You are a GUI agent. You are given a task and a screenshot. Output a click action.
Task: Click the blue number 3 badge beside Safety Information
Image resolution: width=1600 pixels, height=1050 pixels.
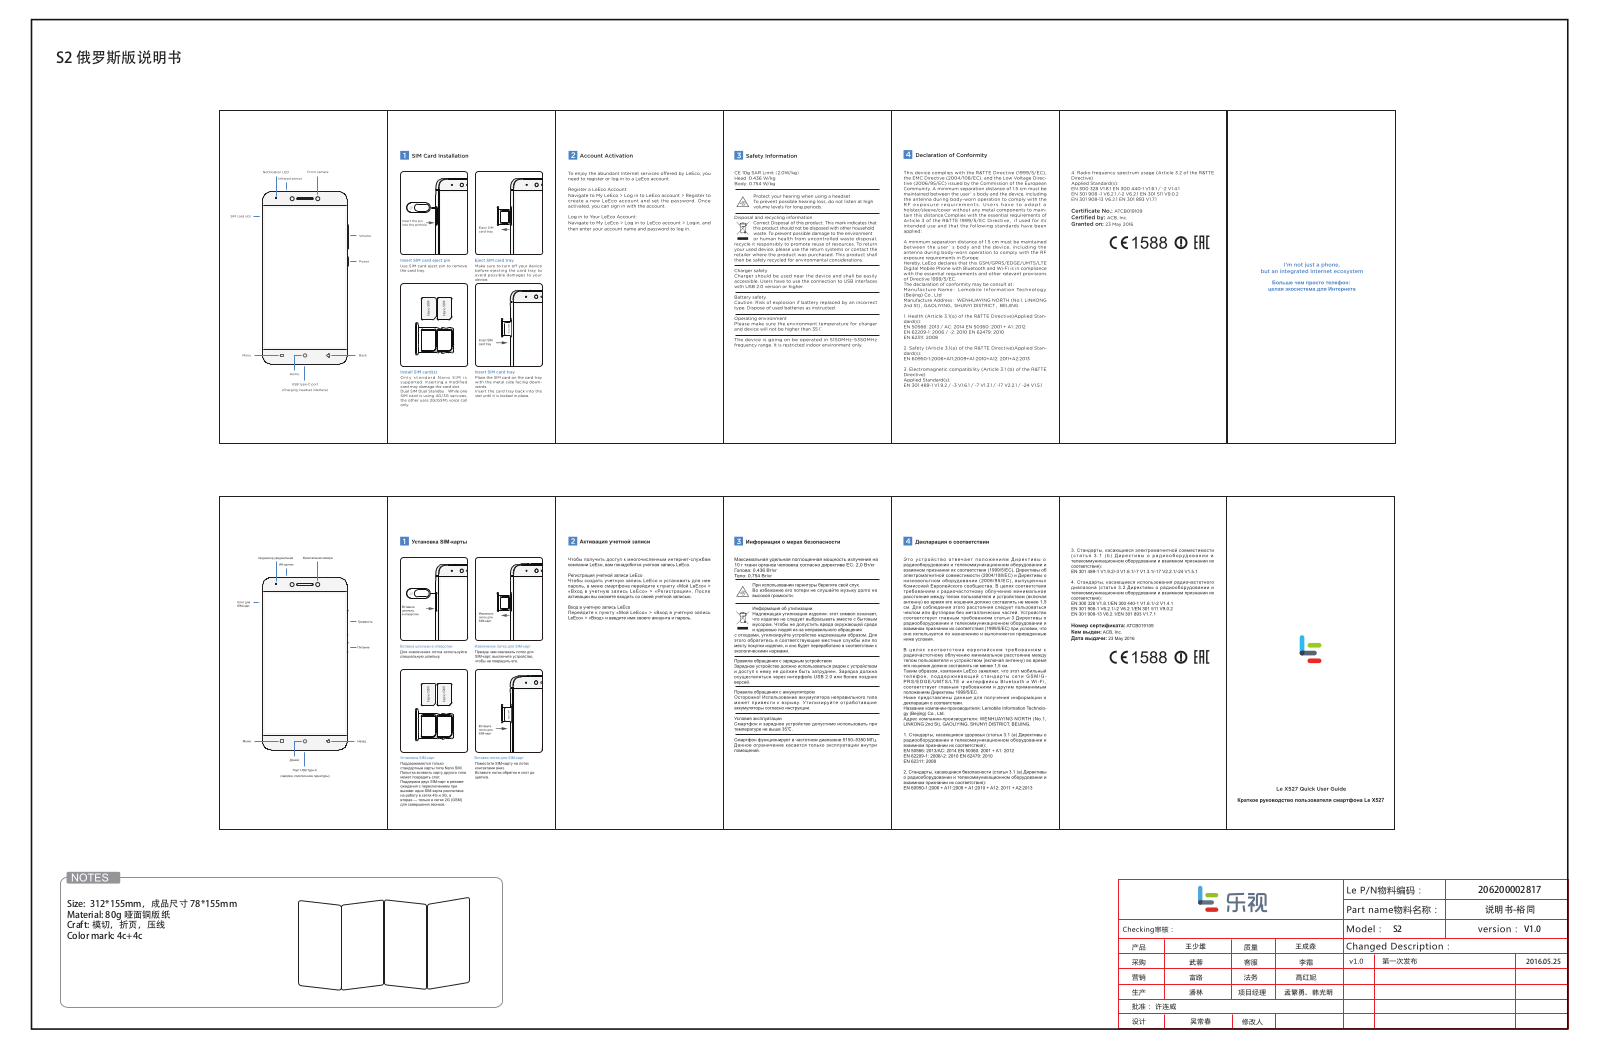(739, 156)
